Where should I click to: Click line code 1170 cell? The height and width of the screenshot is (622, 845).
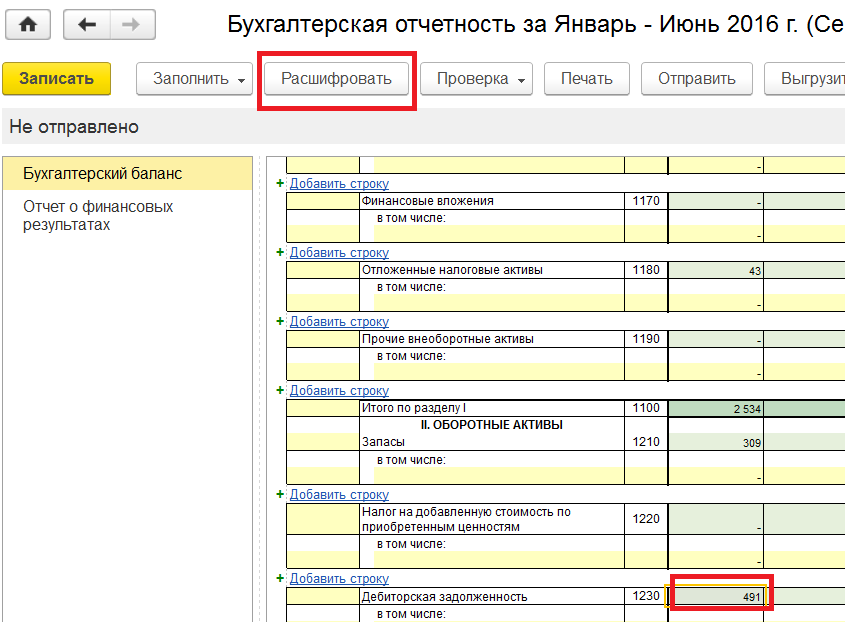click(646, 201)
